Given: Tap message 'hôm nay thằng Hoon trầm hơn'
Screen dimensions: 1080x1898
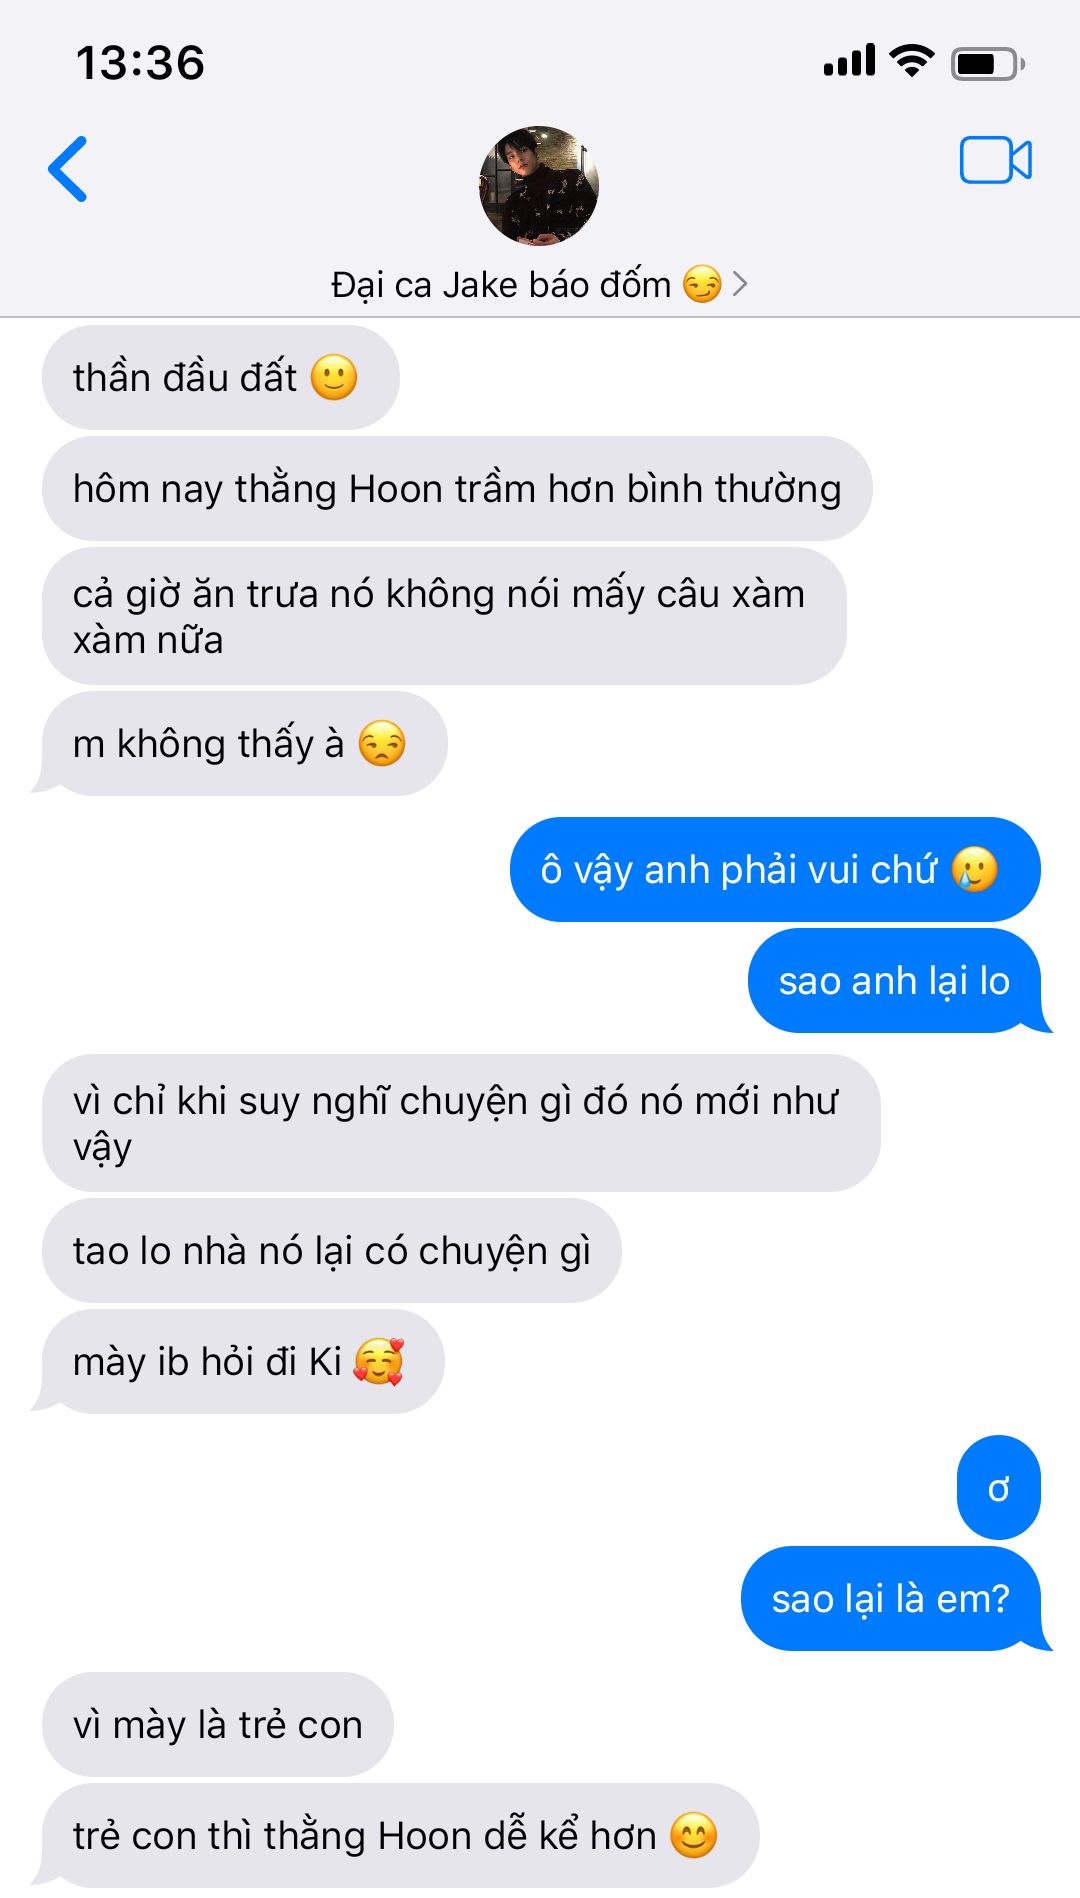Looking at the screenshot, I should point(457,489).
